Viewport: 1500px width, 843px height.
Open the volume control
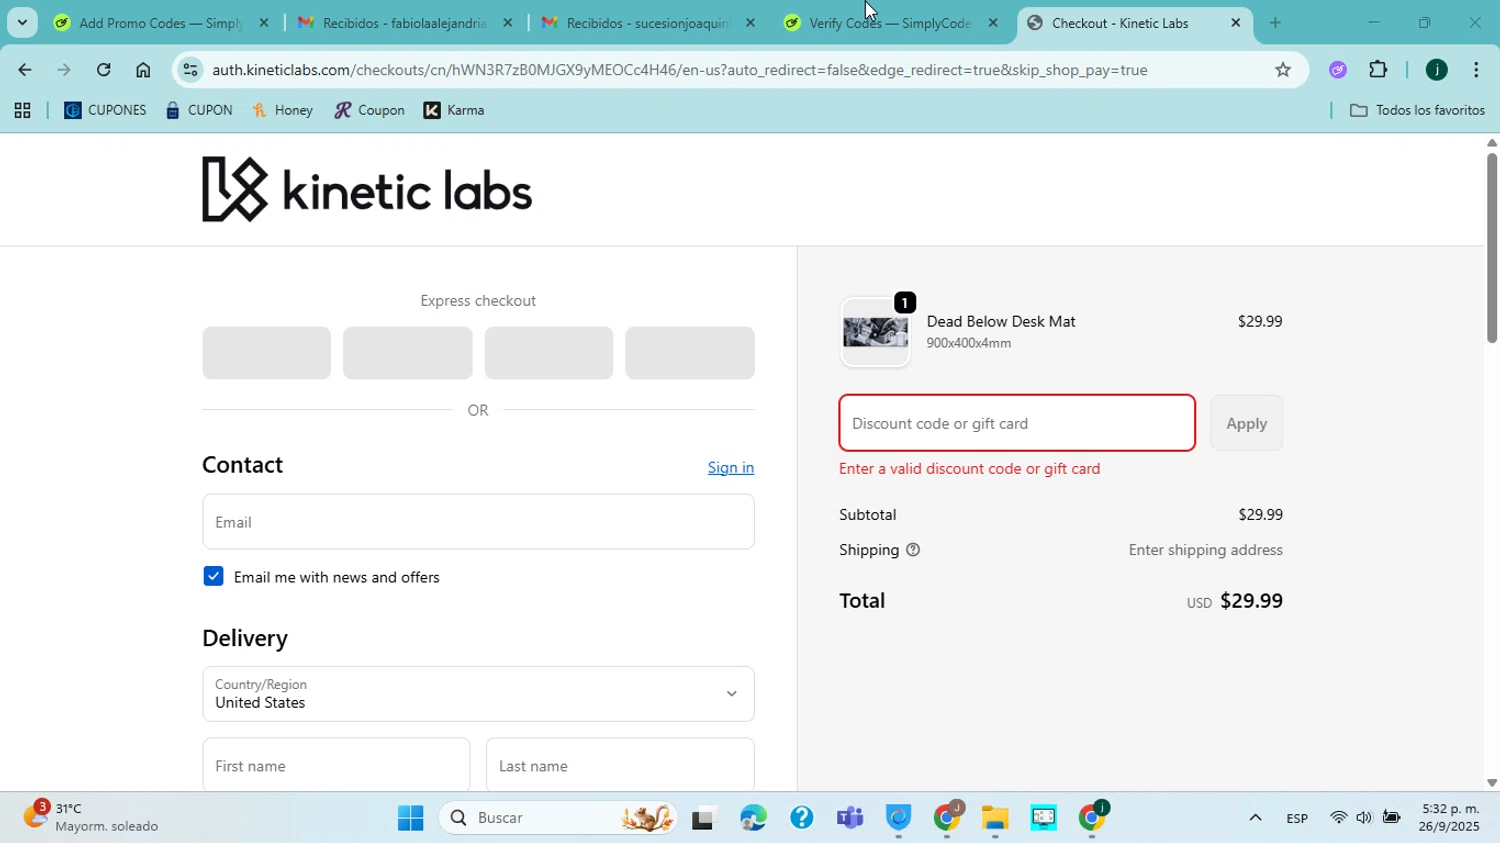[x=1364, y=818]
